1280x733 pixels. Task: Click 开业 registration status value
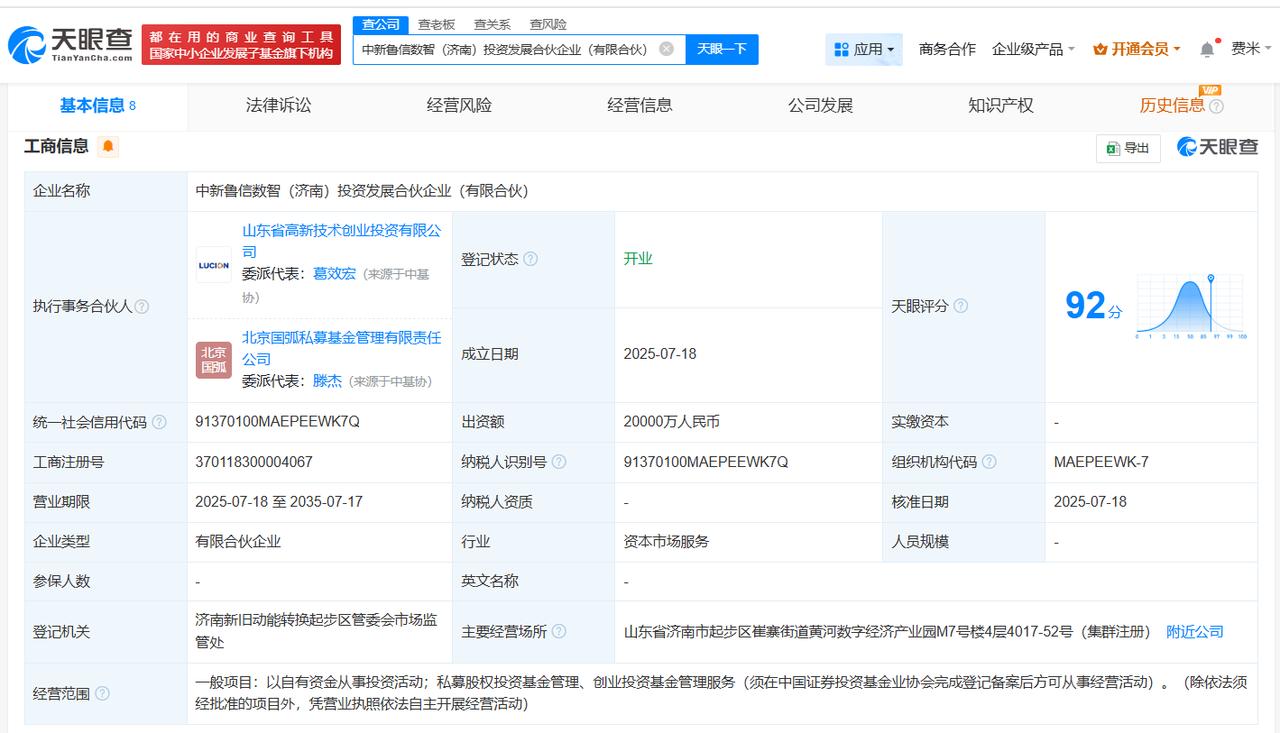(638, 258)
